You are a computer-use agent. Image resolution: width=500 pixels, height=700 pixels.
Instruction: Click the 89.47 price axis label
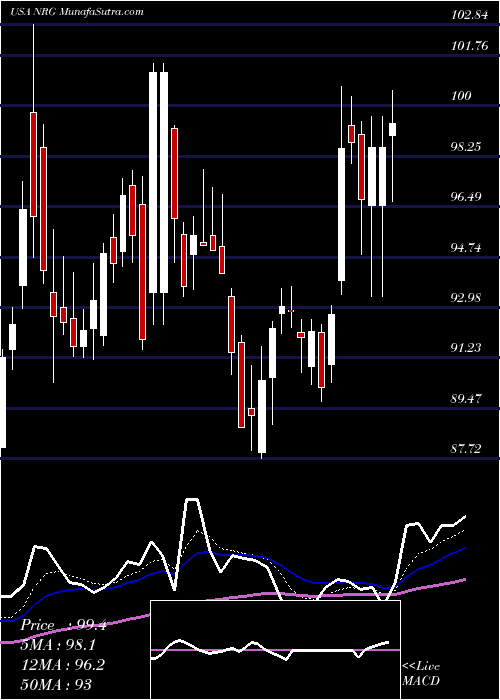466,398
